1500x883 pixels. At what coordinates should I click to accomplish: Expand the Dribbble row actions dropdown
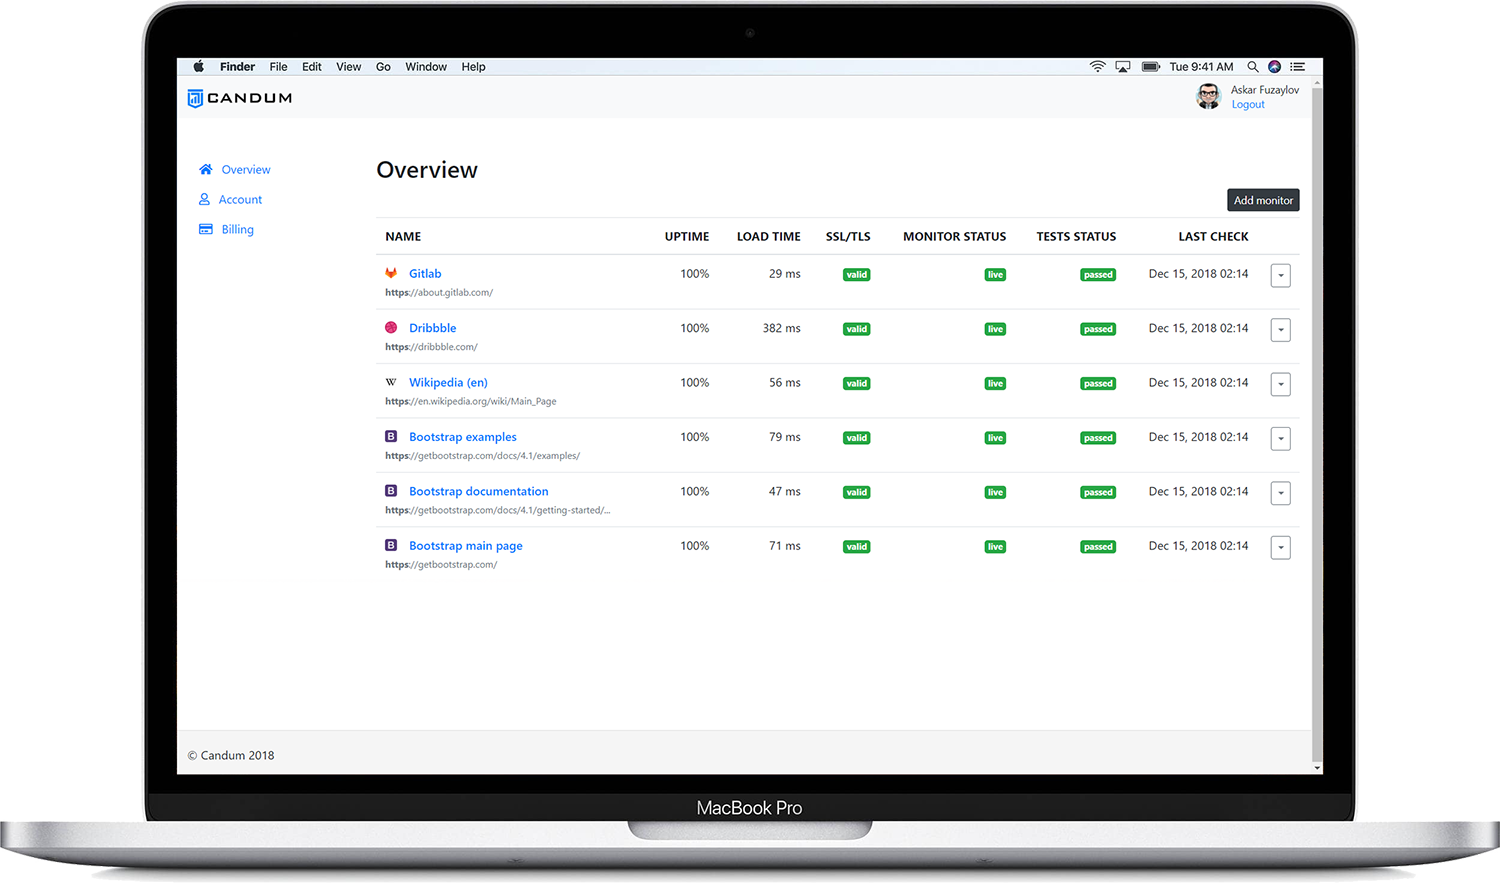click(1281, 330)
